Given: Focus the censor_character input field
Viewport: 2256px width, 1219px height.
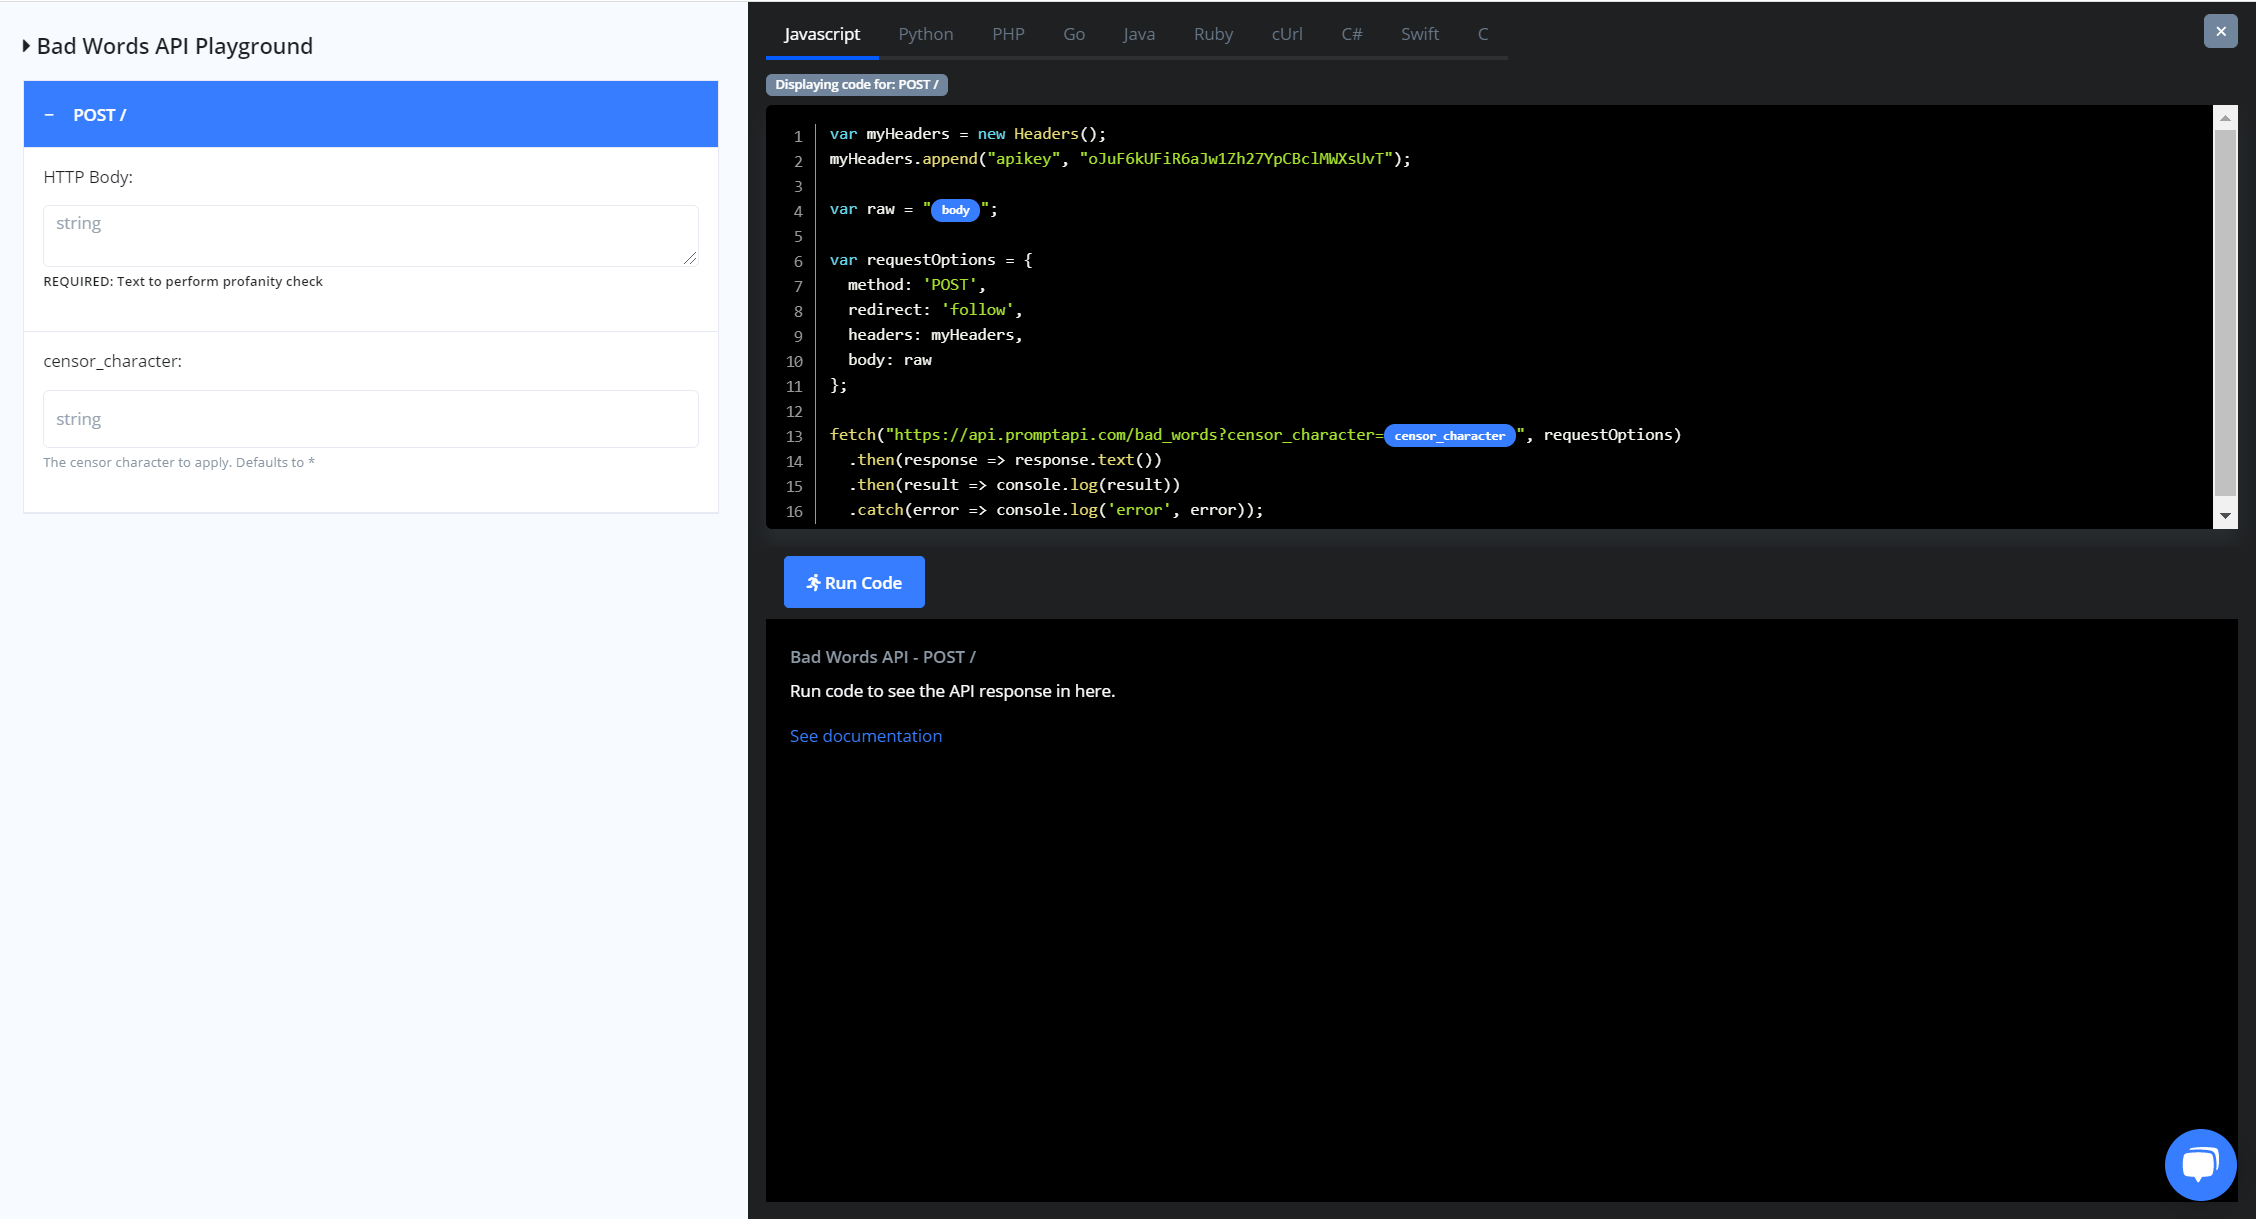Looking at the screenshot, I should [370, 419].
